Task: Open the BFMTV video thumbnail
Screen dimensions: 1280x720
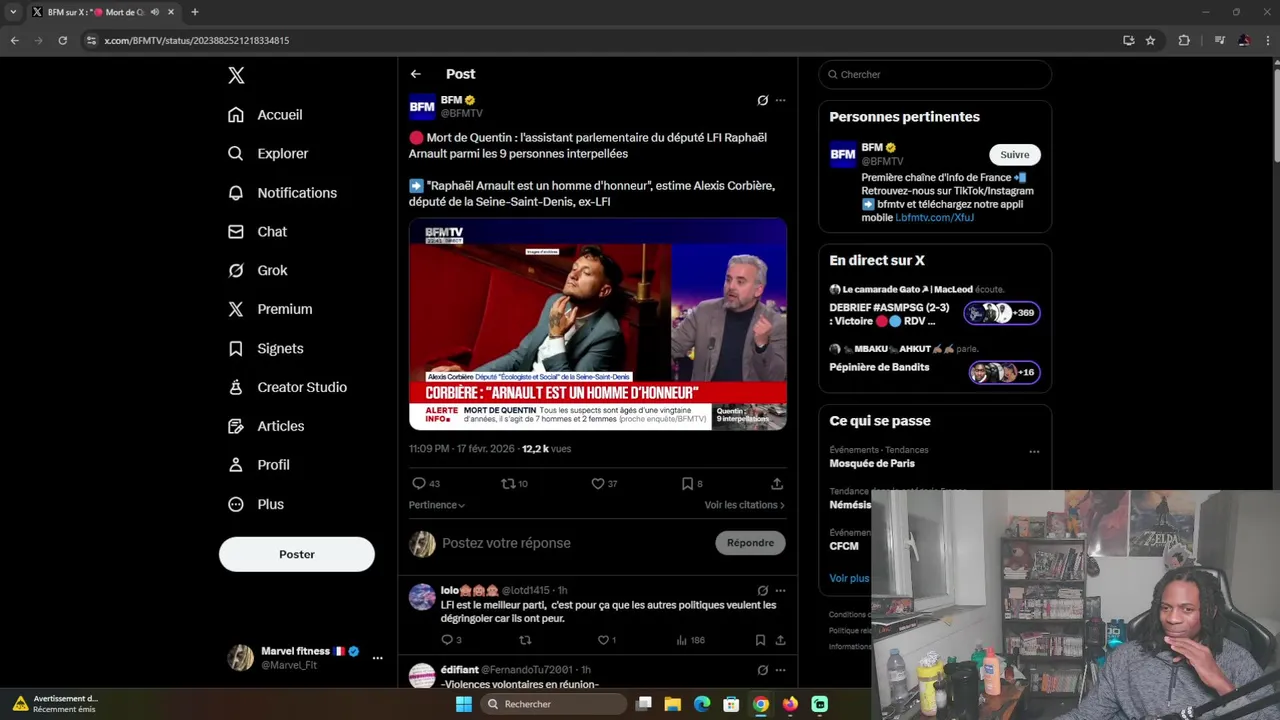Action: point(598,324)
